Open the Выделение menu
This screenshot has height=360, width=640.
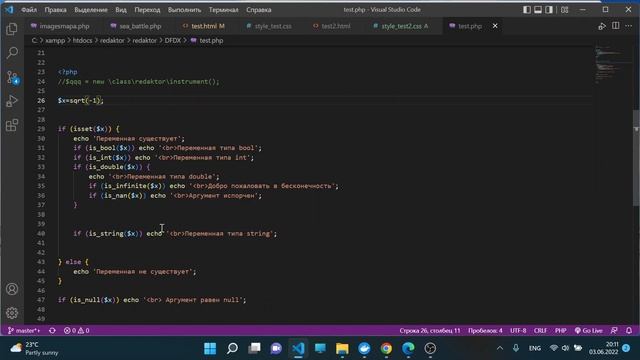click(x=91, y=10)
